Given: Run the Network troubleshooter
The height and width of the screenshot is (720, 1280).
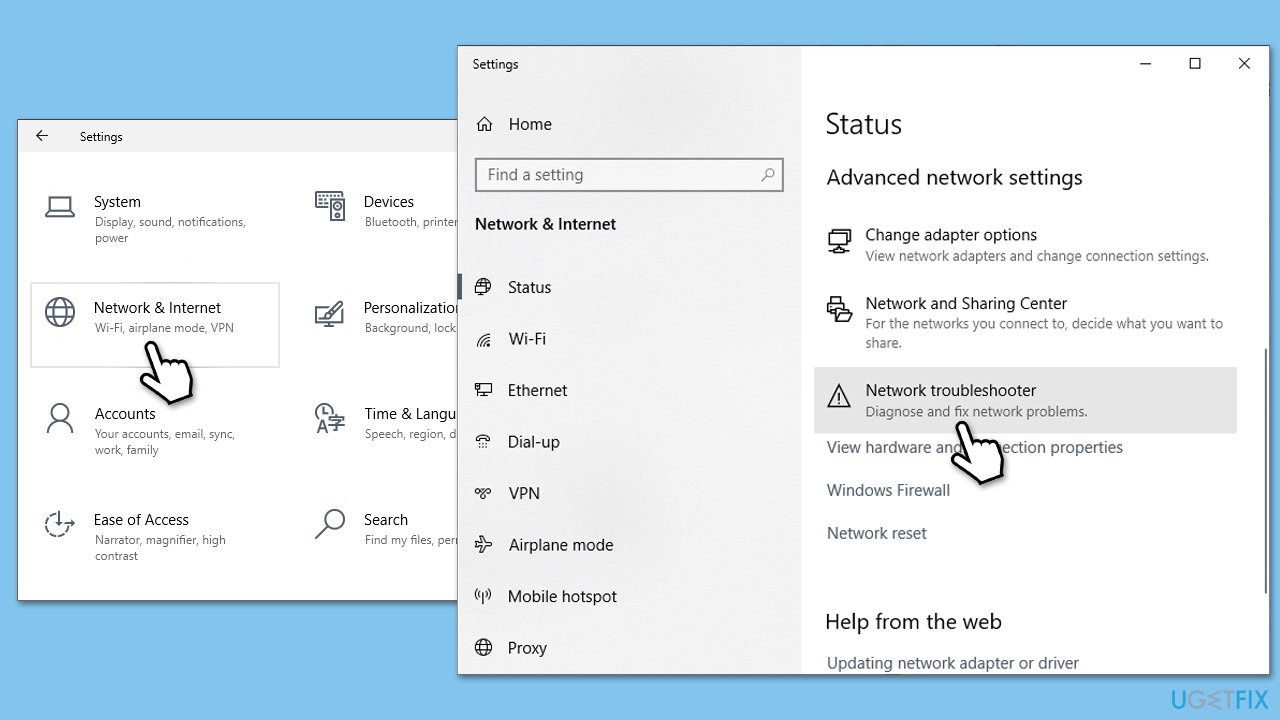Looking at the screenshot, I should tap(1025, 400).
